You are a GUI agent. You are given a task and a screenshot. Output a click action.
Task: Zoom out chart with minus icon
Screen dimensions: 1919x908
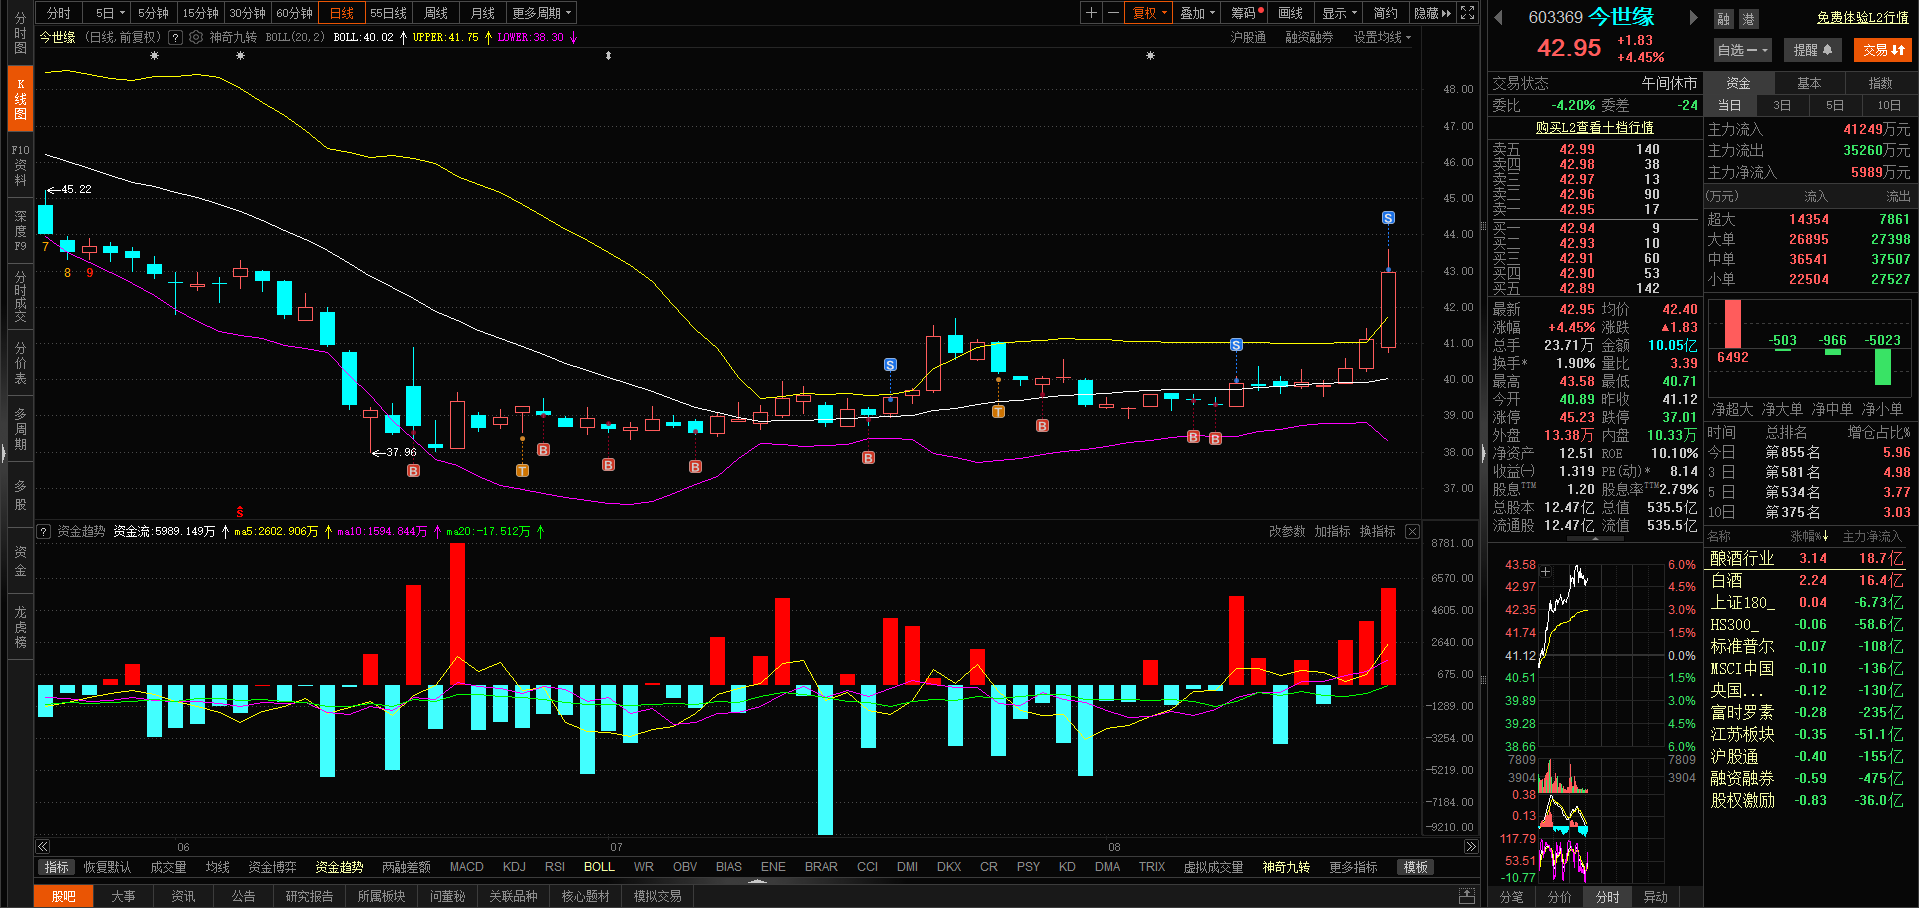[x=1113, y=13]
